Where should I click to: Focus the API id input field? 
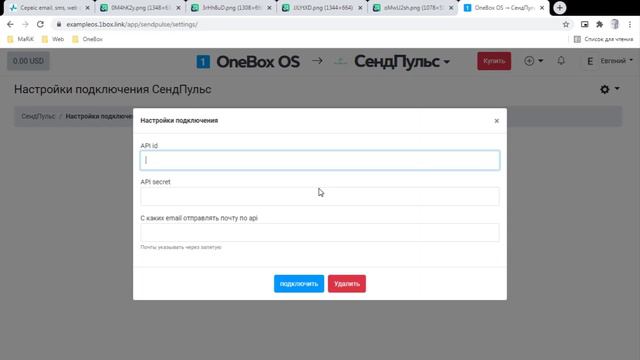pyautogui.click(x=320, y=160)
